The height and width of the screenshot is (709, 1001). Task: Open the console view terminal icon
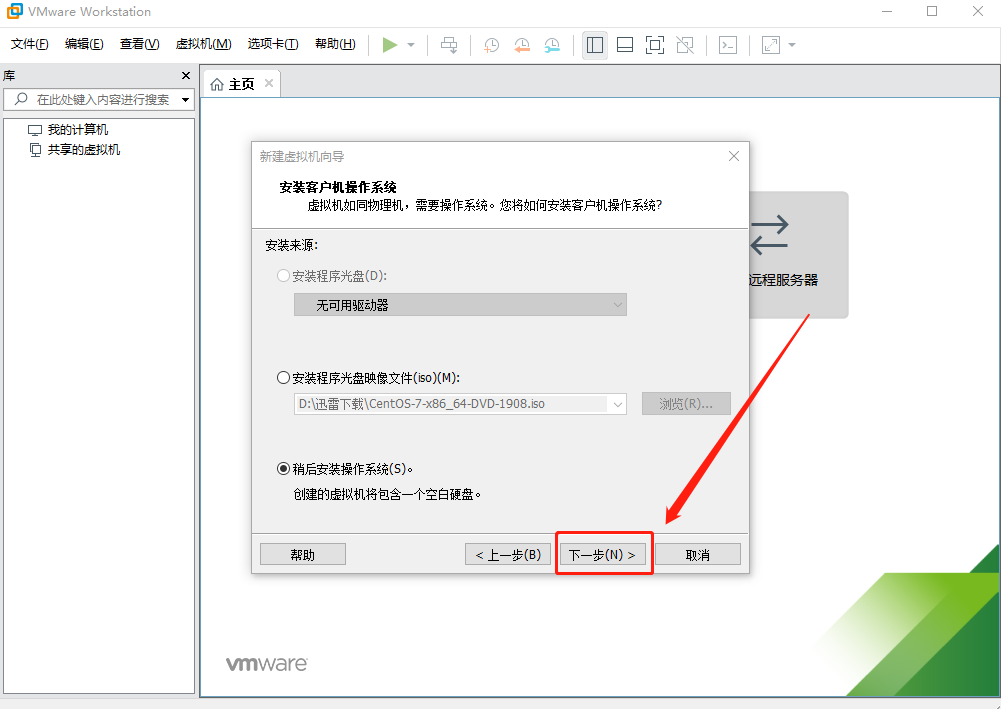pyautogui.click(x=728, y=45)
